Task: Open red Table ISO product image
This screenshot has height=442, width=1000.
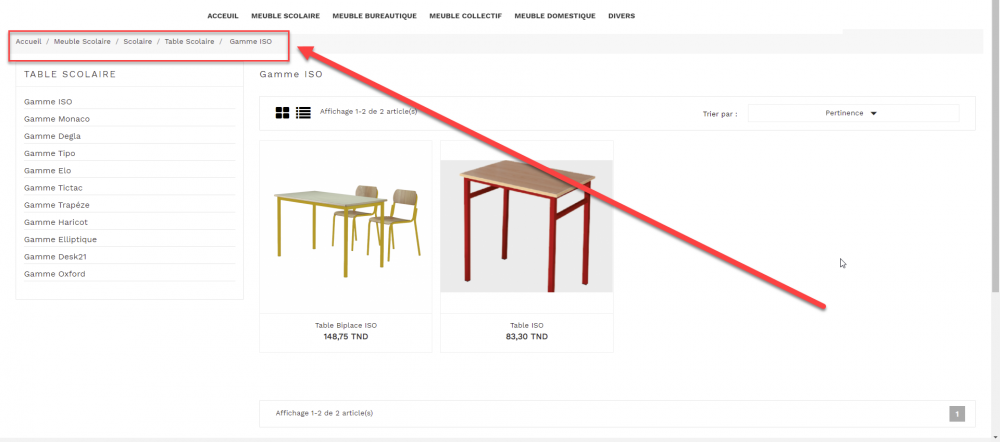Action: click(x=527, y=226)
